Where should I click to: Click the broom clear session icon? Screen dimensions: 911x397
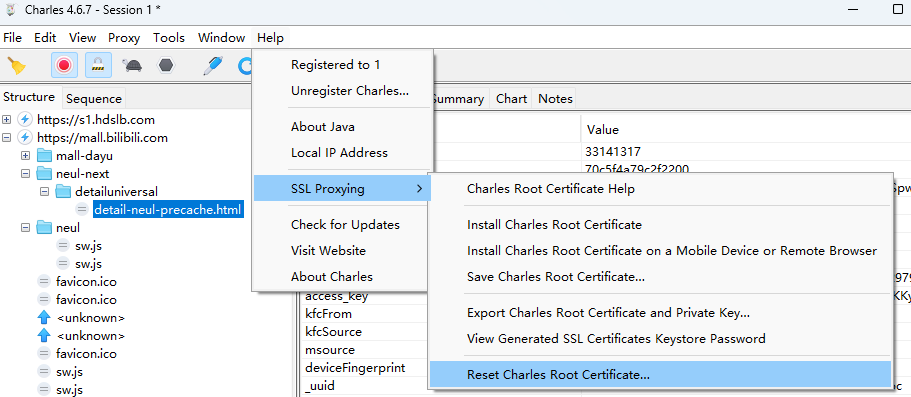coord(17,66)
